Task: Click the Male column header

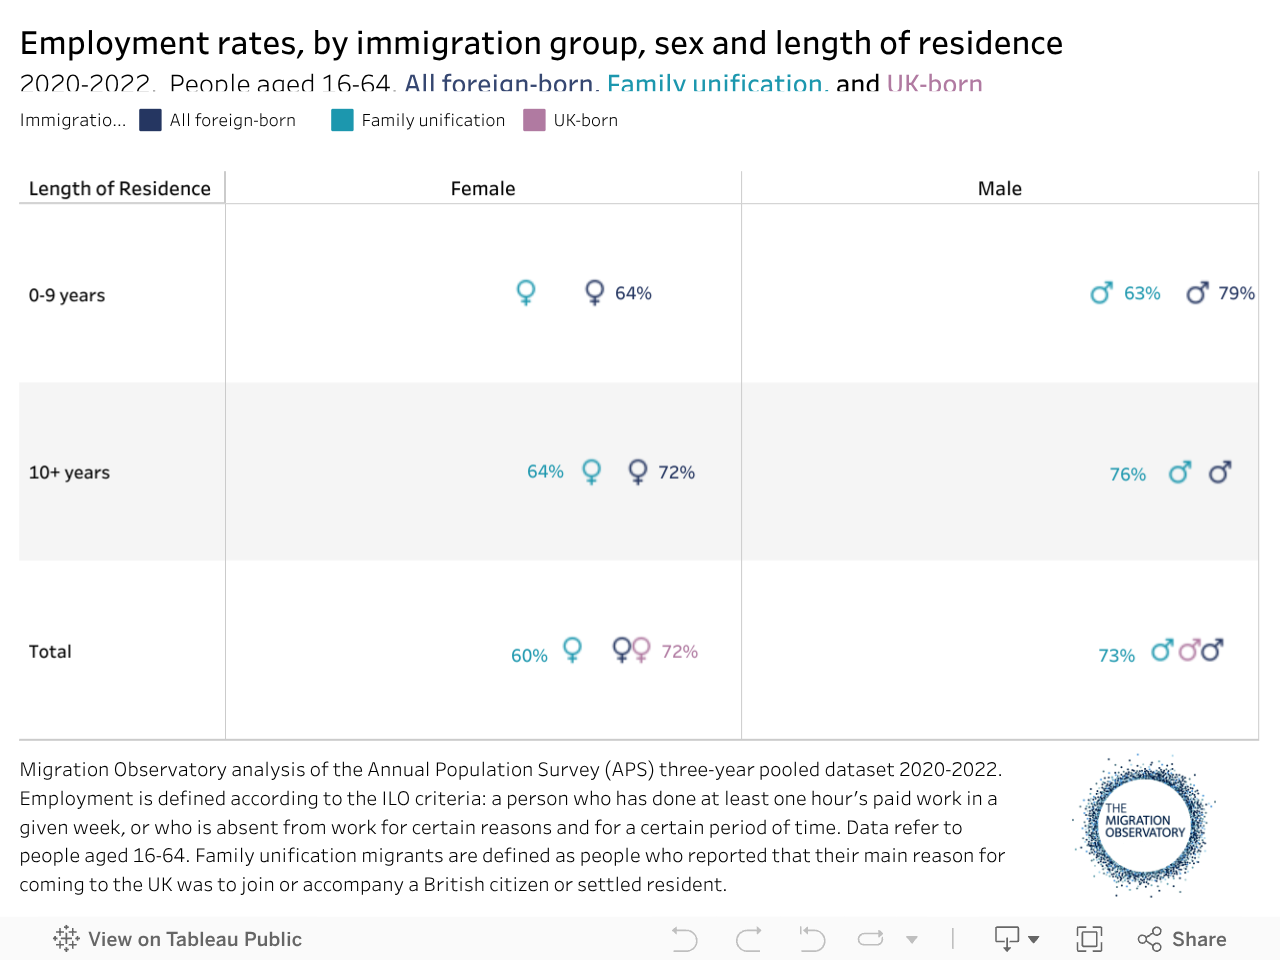Action: point(1000,188)
